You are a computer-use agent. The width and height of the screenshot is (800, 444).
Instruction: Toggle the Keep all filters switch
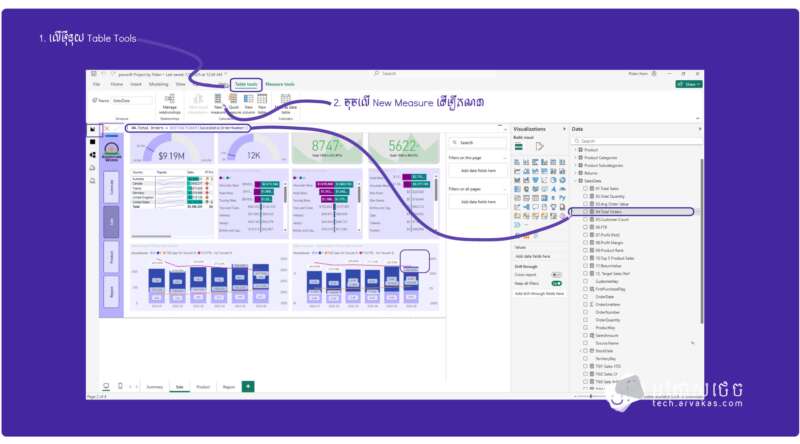[556, 283]
